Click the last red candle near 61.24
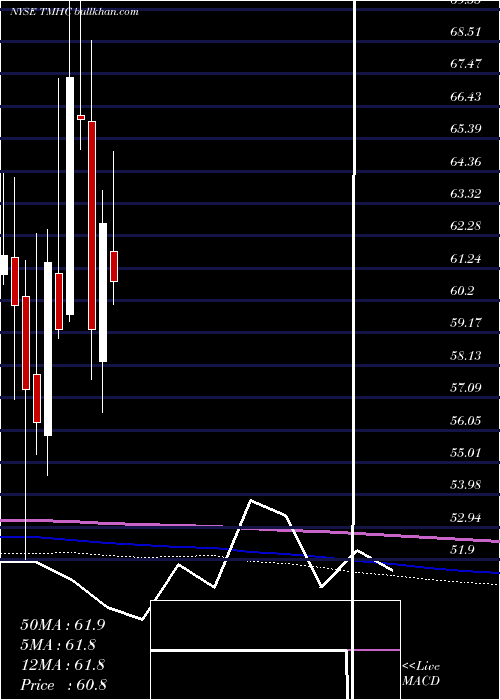 click(x=114, y=267)
